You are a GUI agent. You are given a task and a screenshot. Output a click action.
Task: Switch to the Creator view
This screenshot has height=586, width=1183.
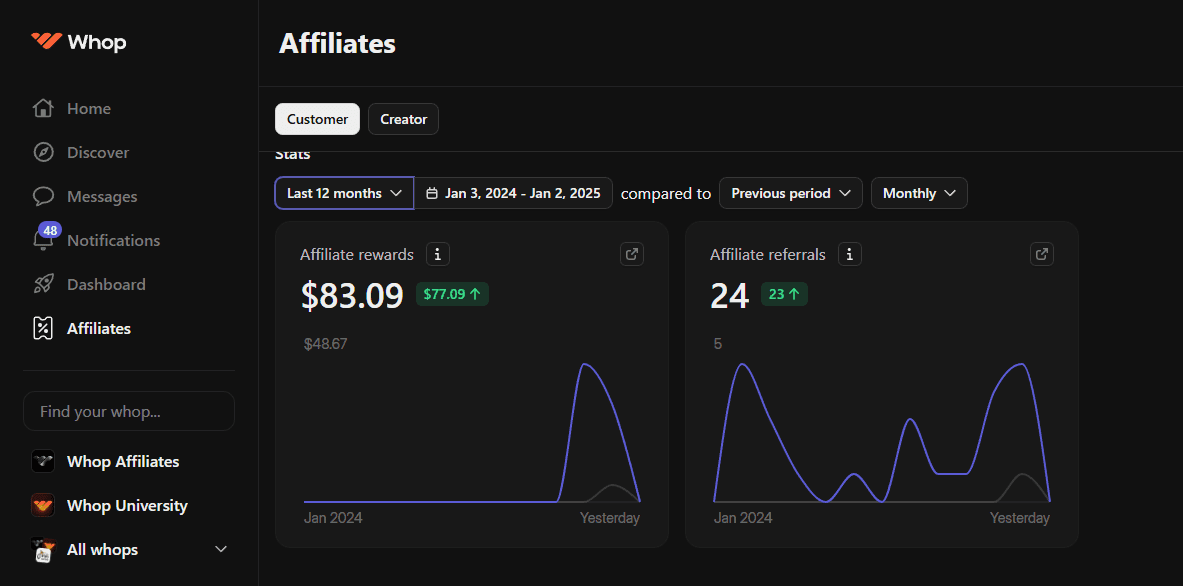[x=403, y=118]
